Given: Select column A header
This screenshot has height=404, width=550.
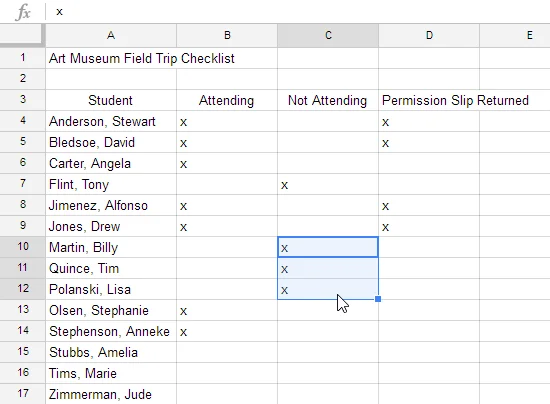Looking at the screenshot, I should 111,35.
